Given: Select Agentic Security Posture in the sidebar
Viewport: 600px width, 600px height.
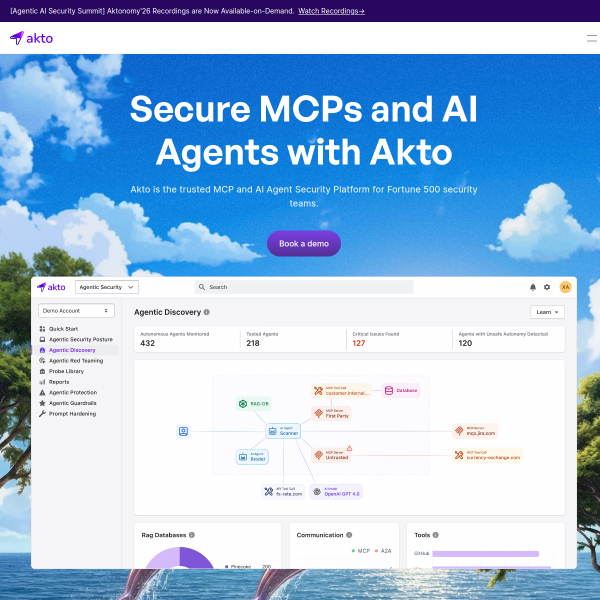Looking at the screenshot, I should click(x=81, y=339).
